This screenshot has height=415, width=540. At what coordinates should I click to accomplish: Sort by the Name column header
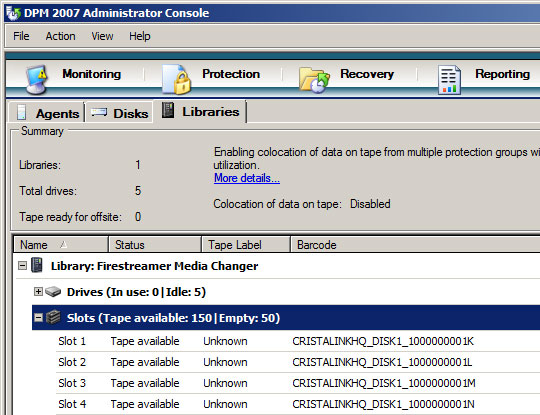(x=61, y=245)
